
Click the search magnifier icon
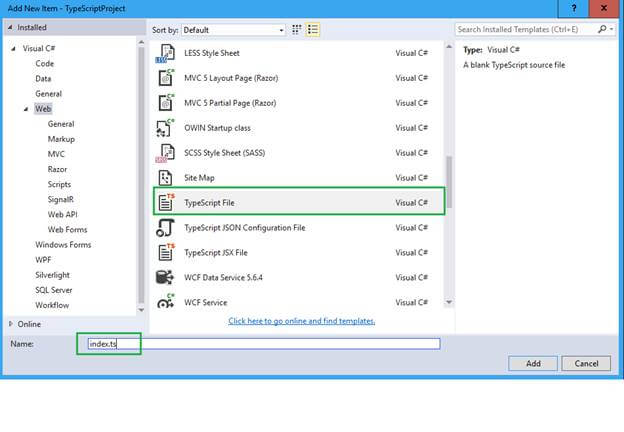tap(602, 29)
